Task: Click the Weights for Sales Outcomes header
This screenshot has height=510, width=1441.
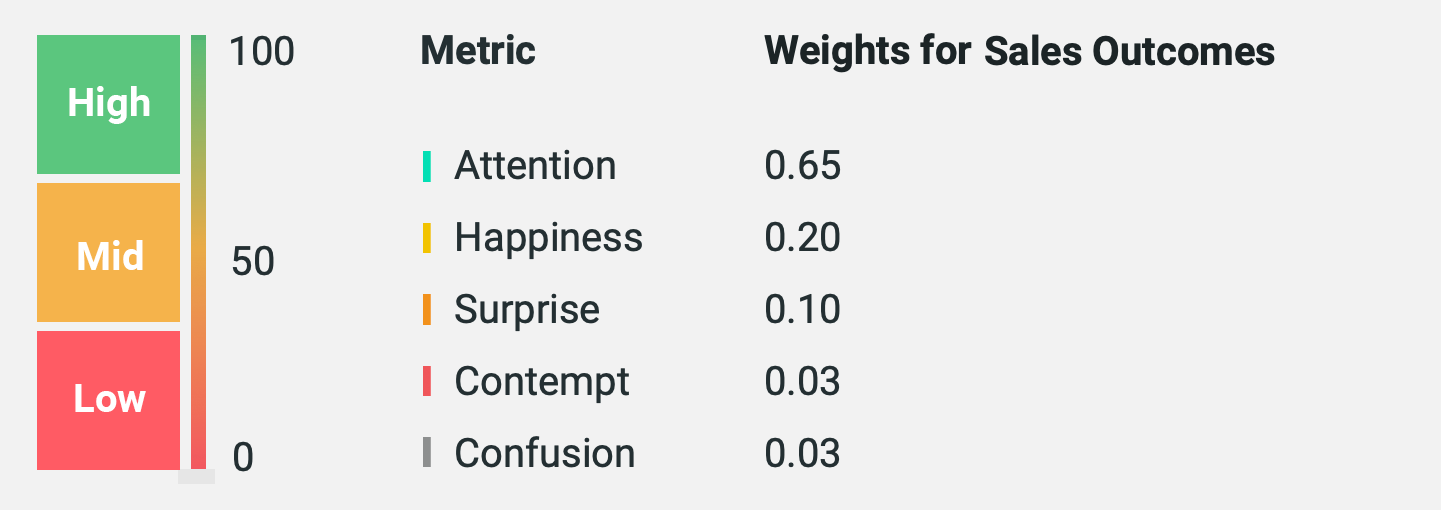Action: pos(1019,50)
